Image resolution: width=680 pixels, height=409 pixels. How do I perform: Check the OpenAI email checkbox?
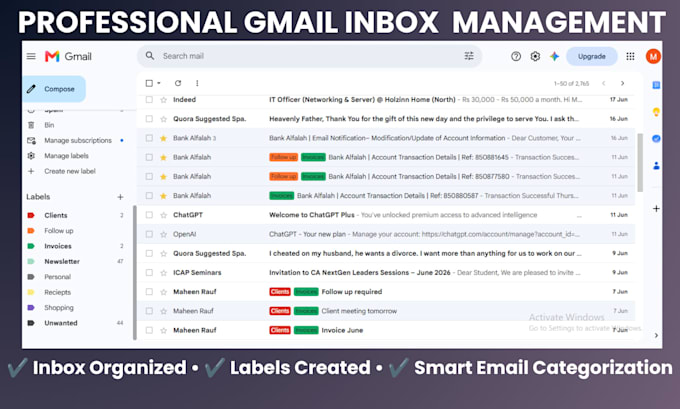[149, 234]
